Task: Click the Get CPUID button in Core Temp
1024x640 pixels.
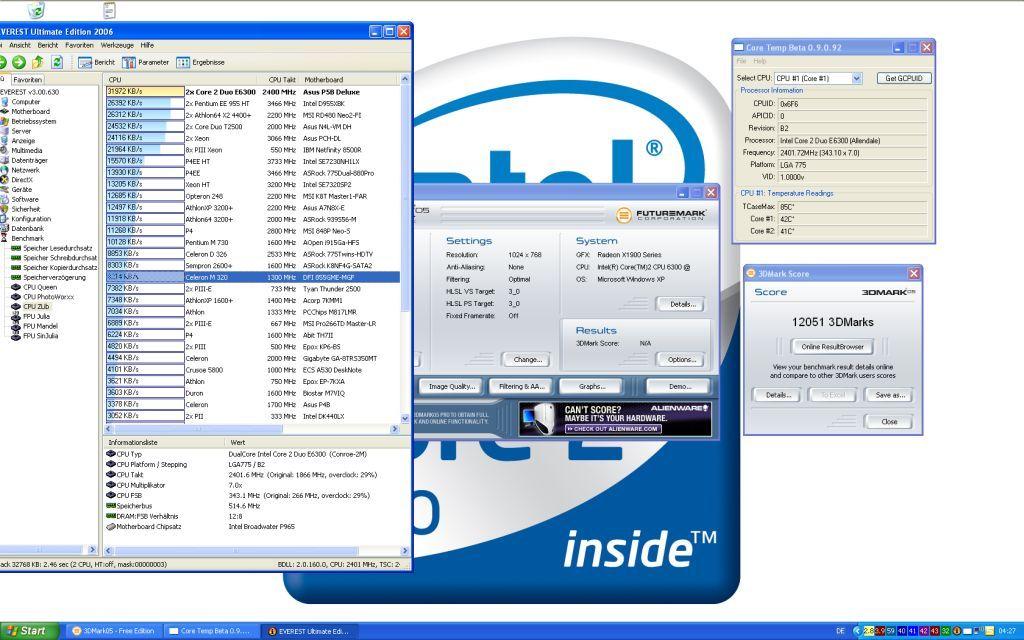Action: [904, 78]
